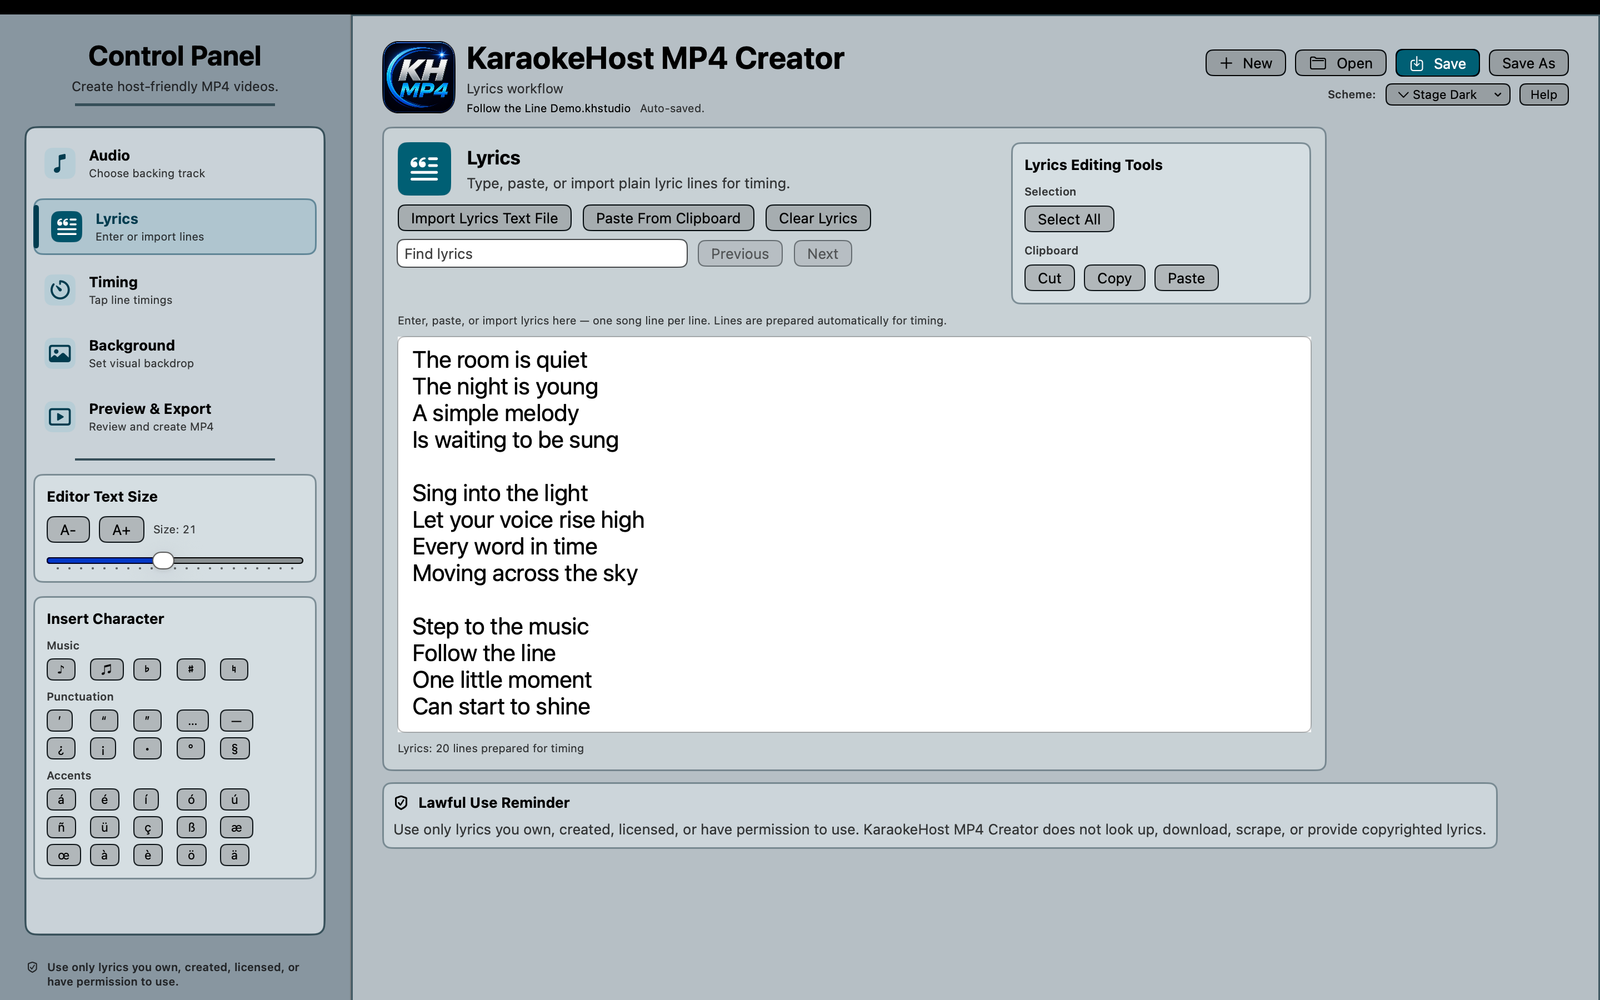Insert the ñ character
The width and height of the screenshot is (1600, 1000).
tap(61, 827)
